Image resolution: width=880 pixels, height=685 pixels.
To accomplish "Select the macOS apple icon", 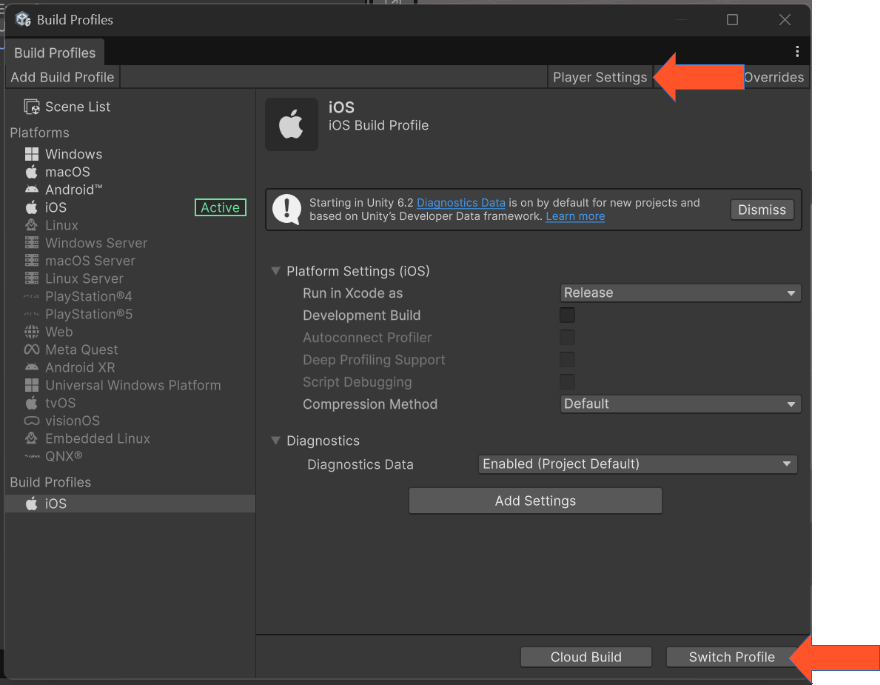I will click(31, 172).
